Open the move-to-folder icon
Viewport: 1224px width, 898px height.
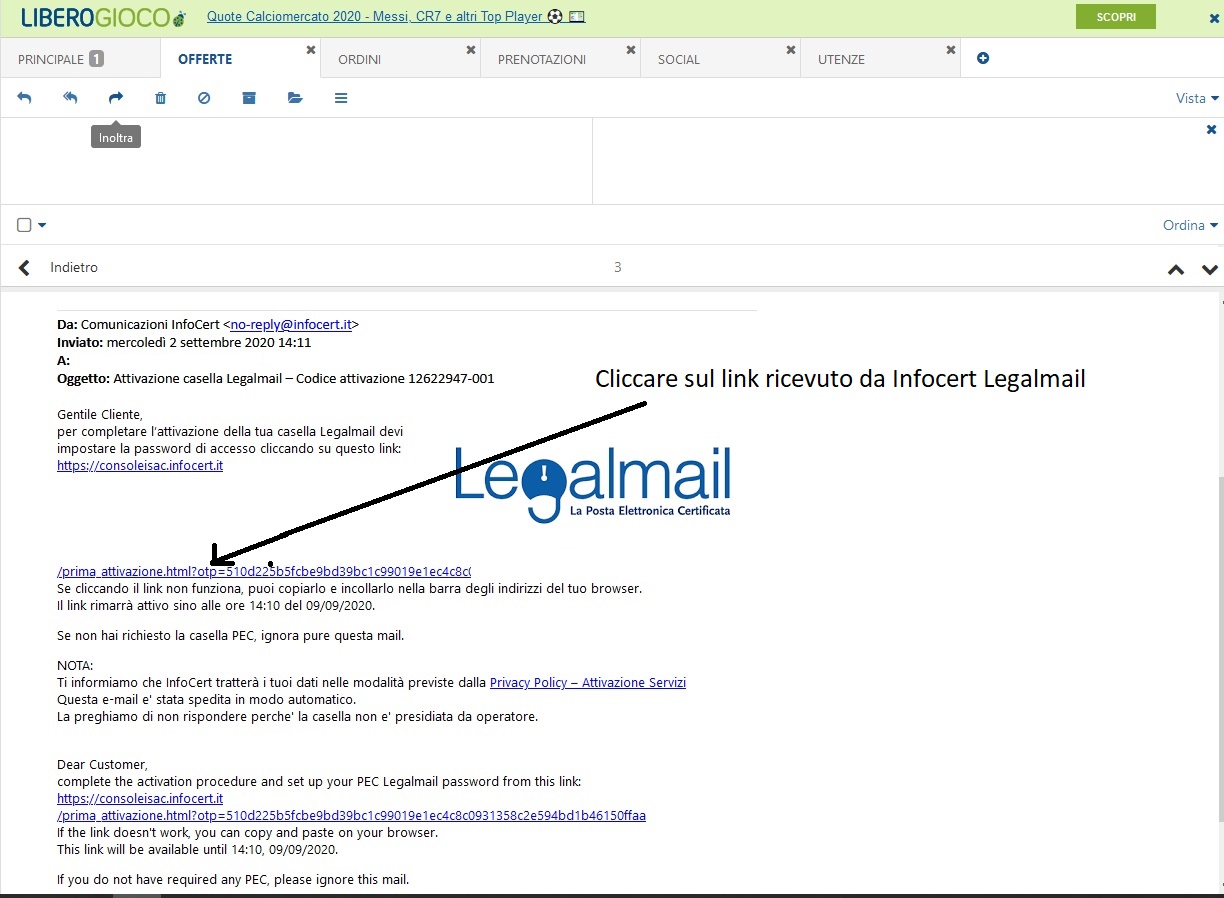pos(295,98)
